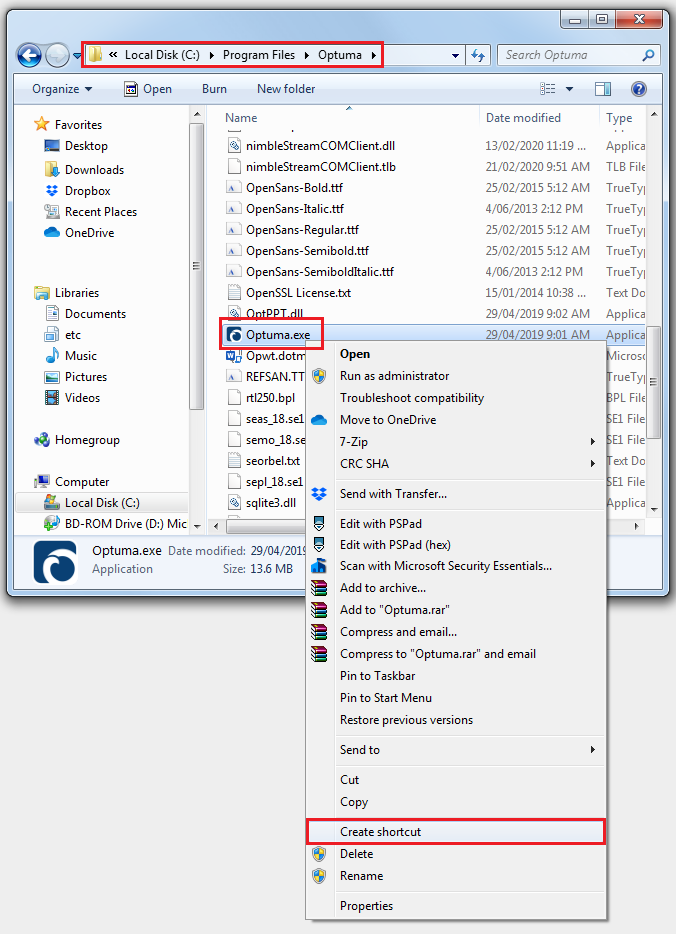Viewport: 676px width, 934px height.
Task: Click the Videos library icon
Action: (x=52, y=397)
